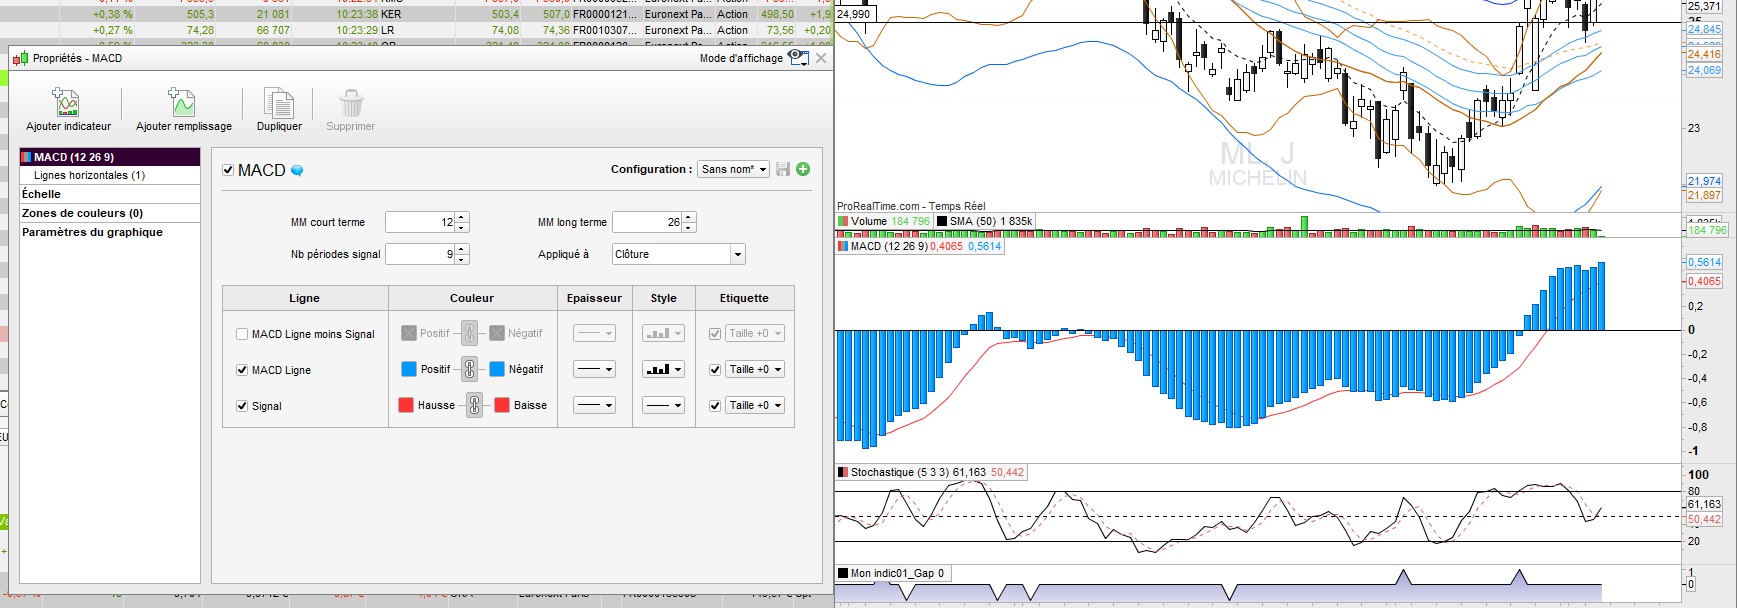
Task: Click the save configuration floppy icon
Action: coord(783,169)
